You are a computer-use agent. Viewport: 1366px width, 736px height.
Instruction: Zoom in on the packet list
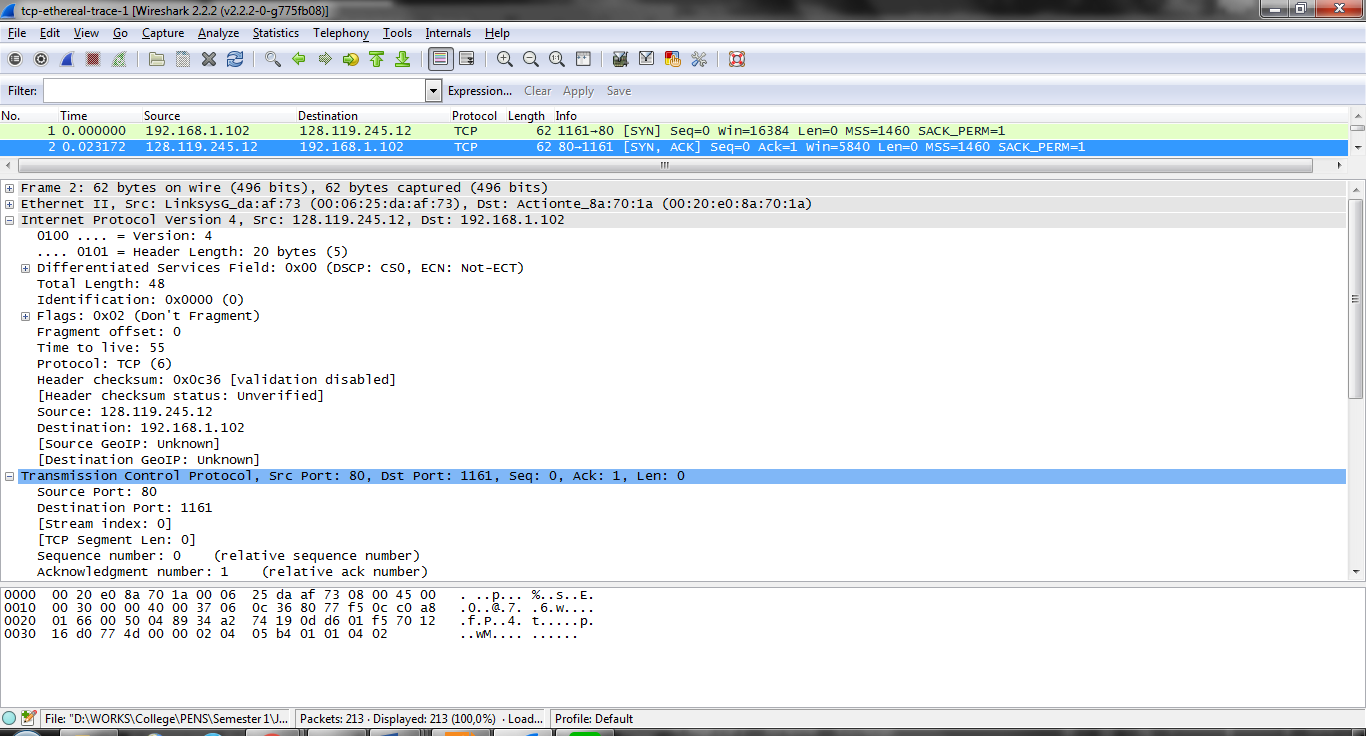(x=504, y=59)
